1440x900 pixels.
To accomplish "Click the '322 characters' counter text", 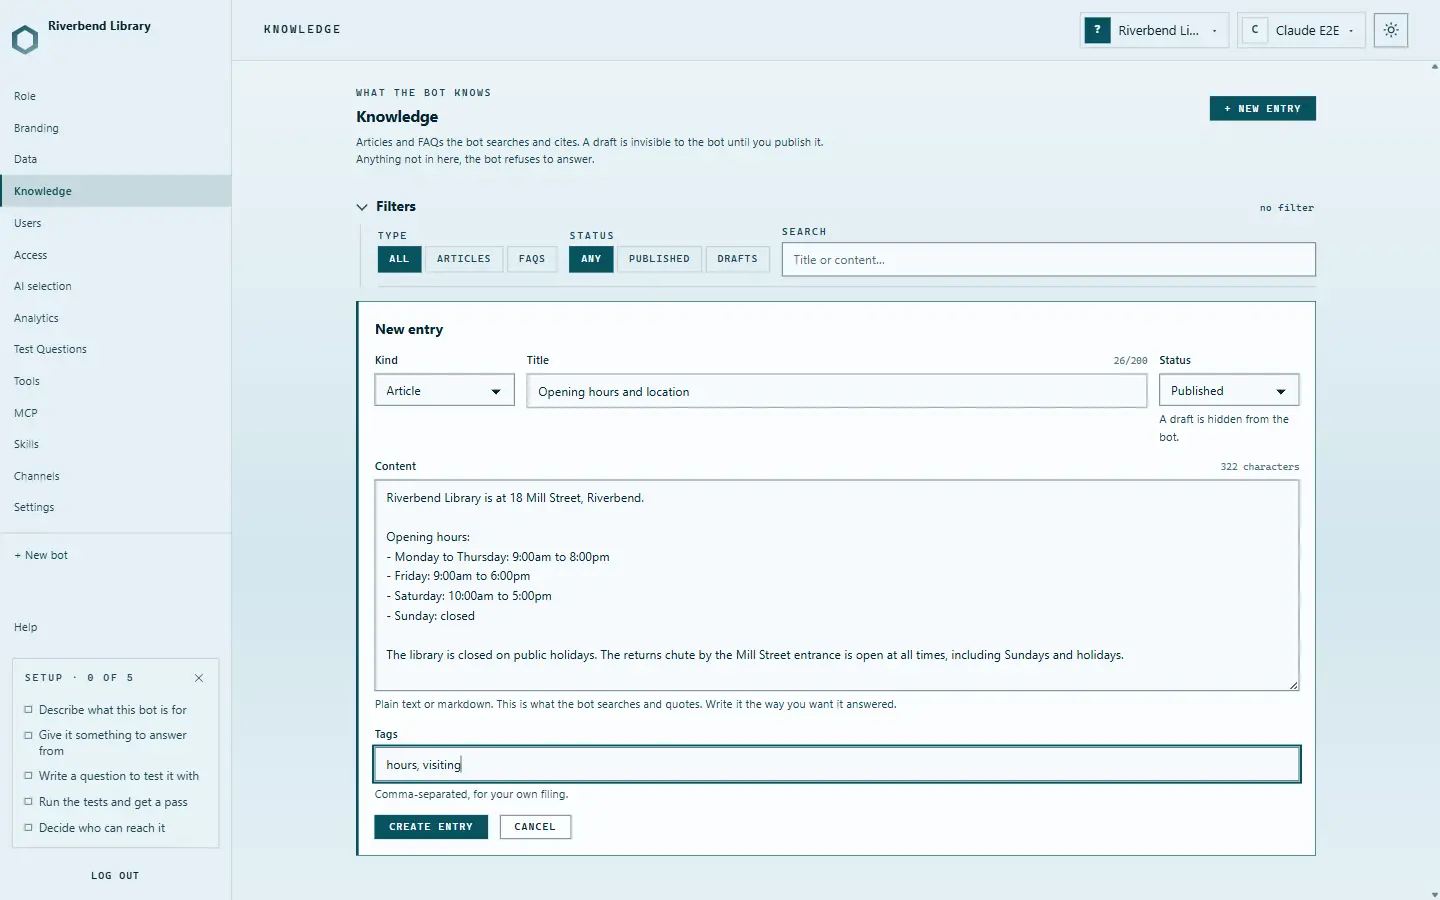I will 1260,467.
